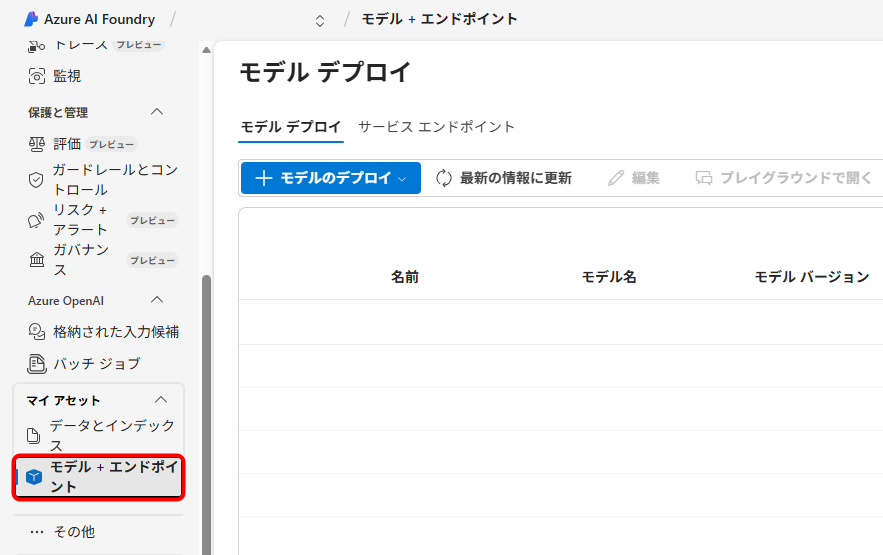Viewport: 883px width, 555px height.
Task: Collapse the マイ アセット section
Action: 161,400
